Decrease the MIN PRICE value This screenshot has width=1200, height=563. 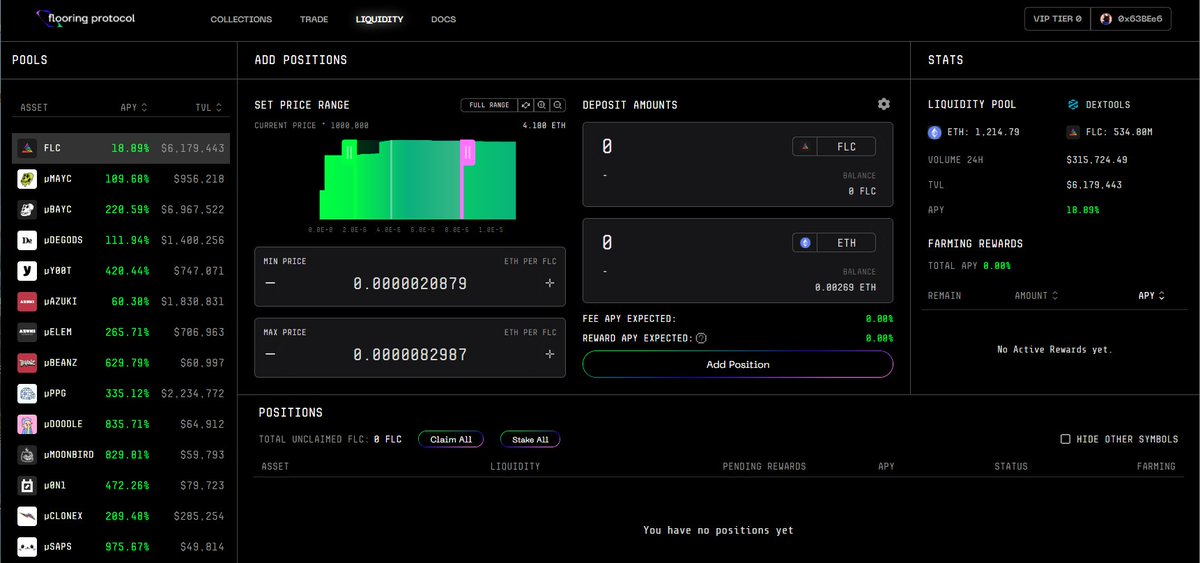[x=269, y=284]
